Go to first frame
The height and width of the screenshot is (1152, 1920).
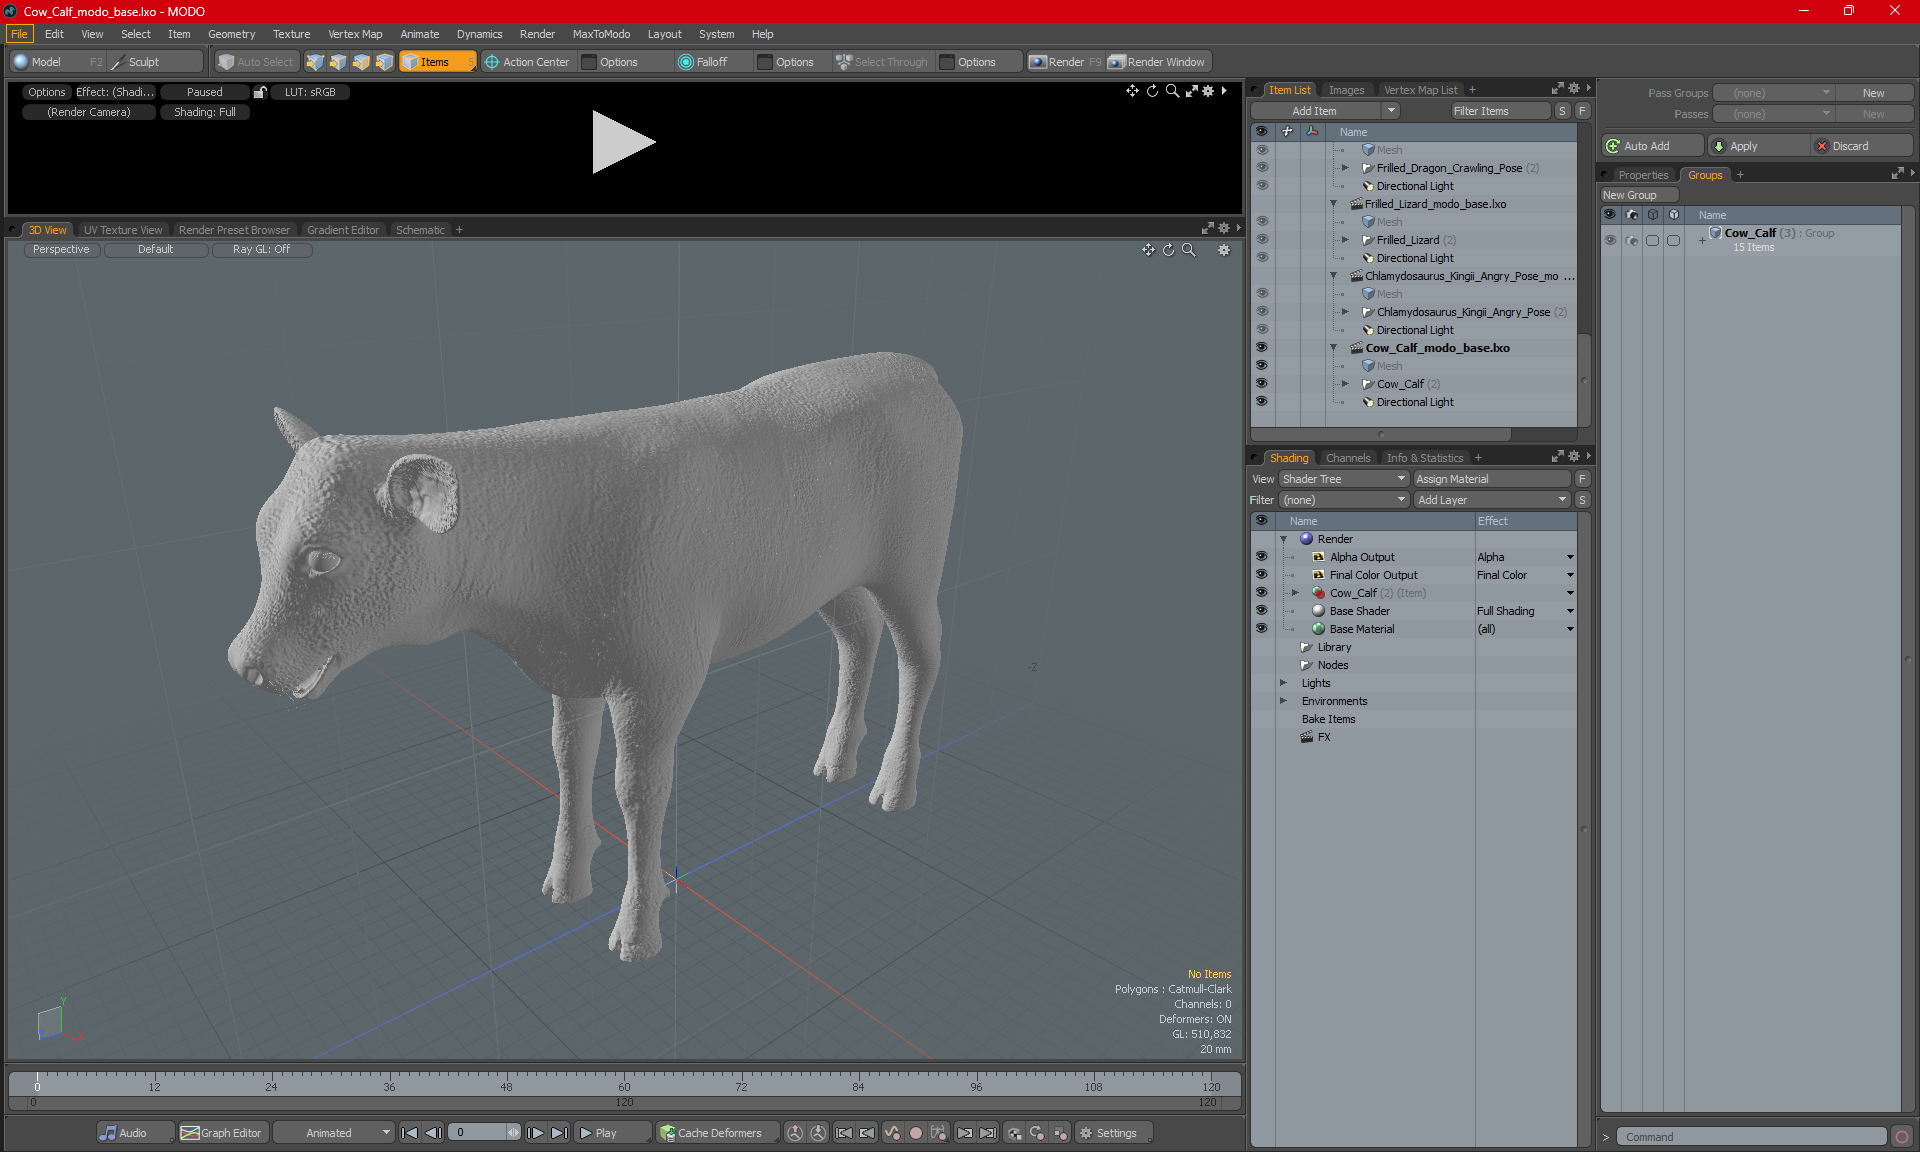[x=409, y=1133]
